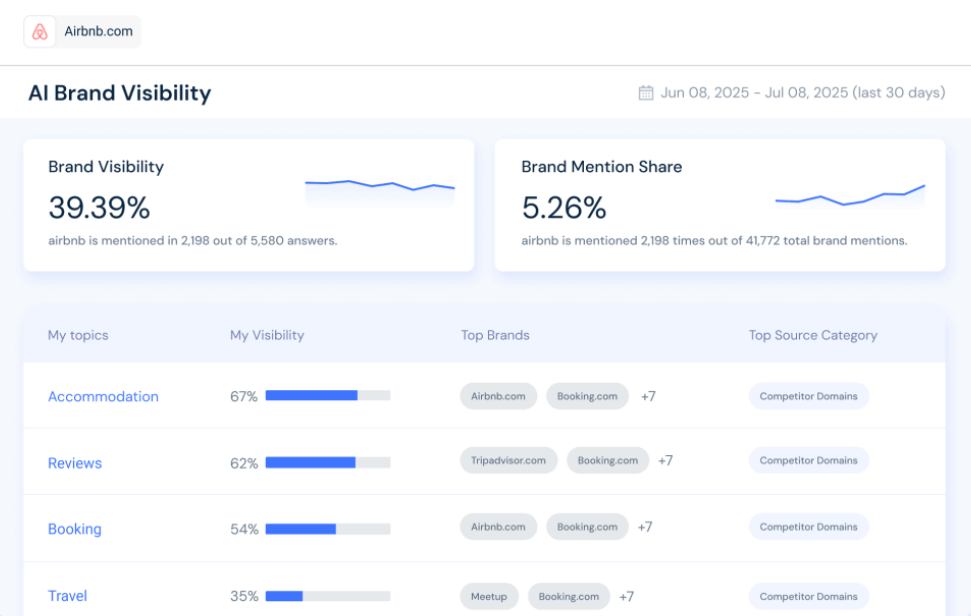Select Tripadvisor.com tag in Reviews row
Image resolution: width=971 pixels, height=616 pixels.
(x=509, y=461)
